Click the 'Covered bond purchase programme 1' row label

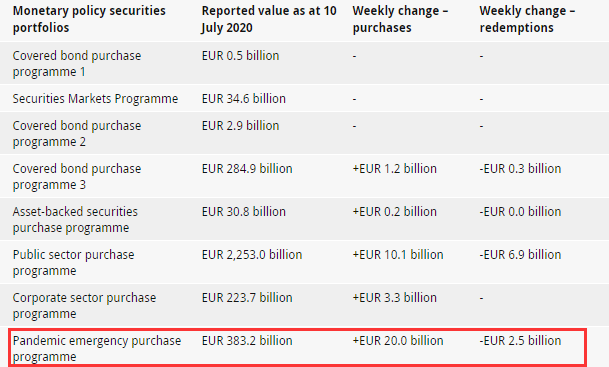coord(77,64)
